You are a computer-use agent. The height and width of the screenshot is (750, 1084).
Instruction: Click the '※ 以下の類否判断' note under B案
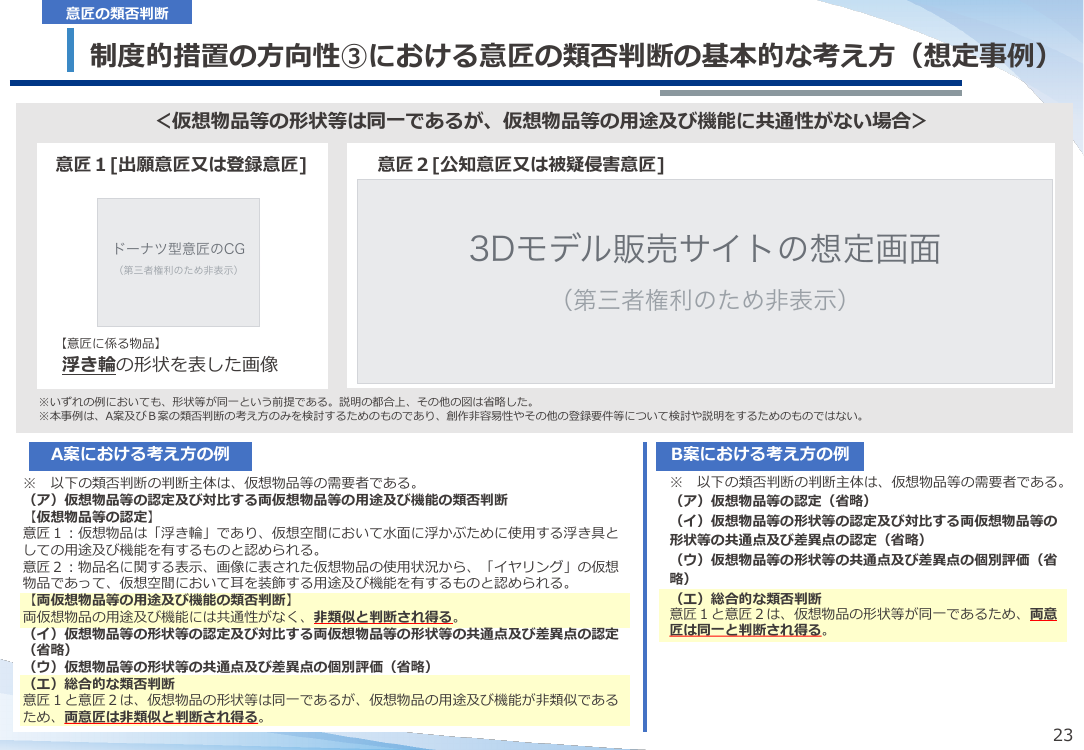point(868,482)
